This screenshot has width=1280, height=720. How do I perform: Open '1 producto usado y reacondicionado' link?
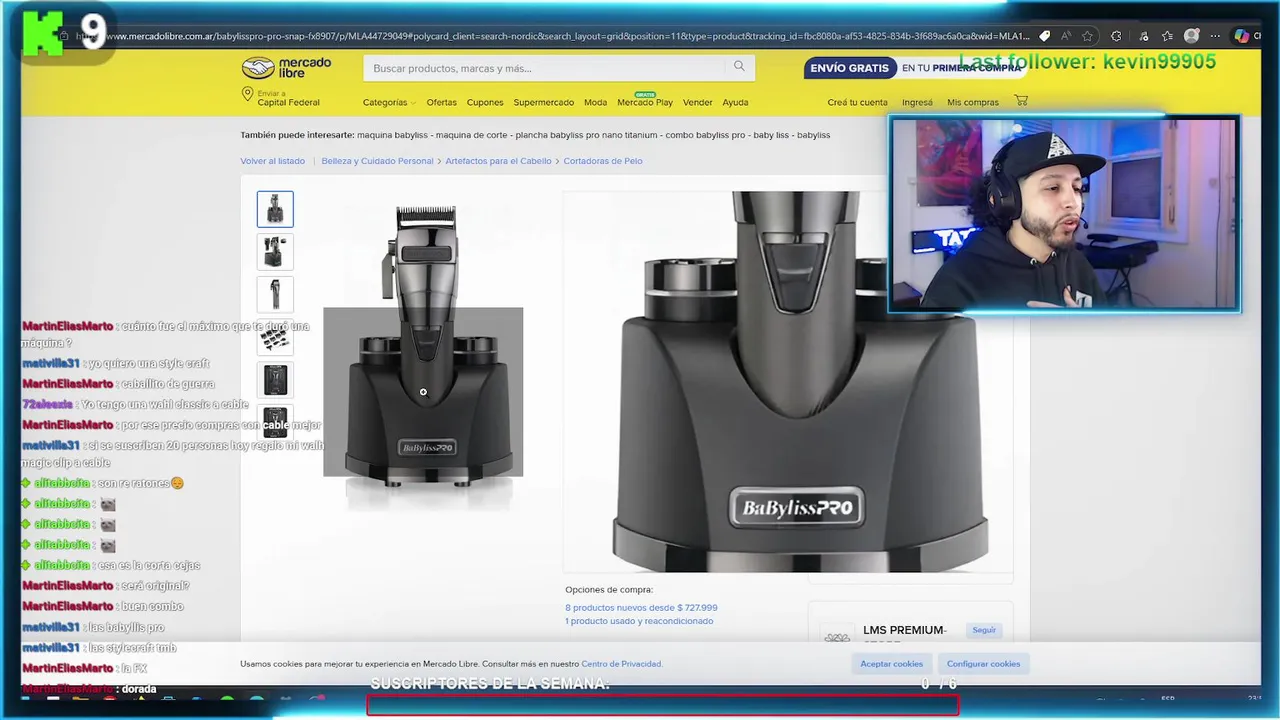639,621
